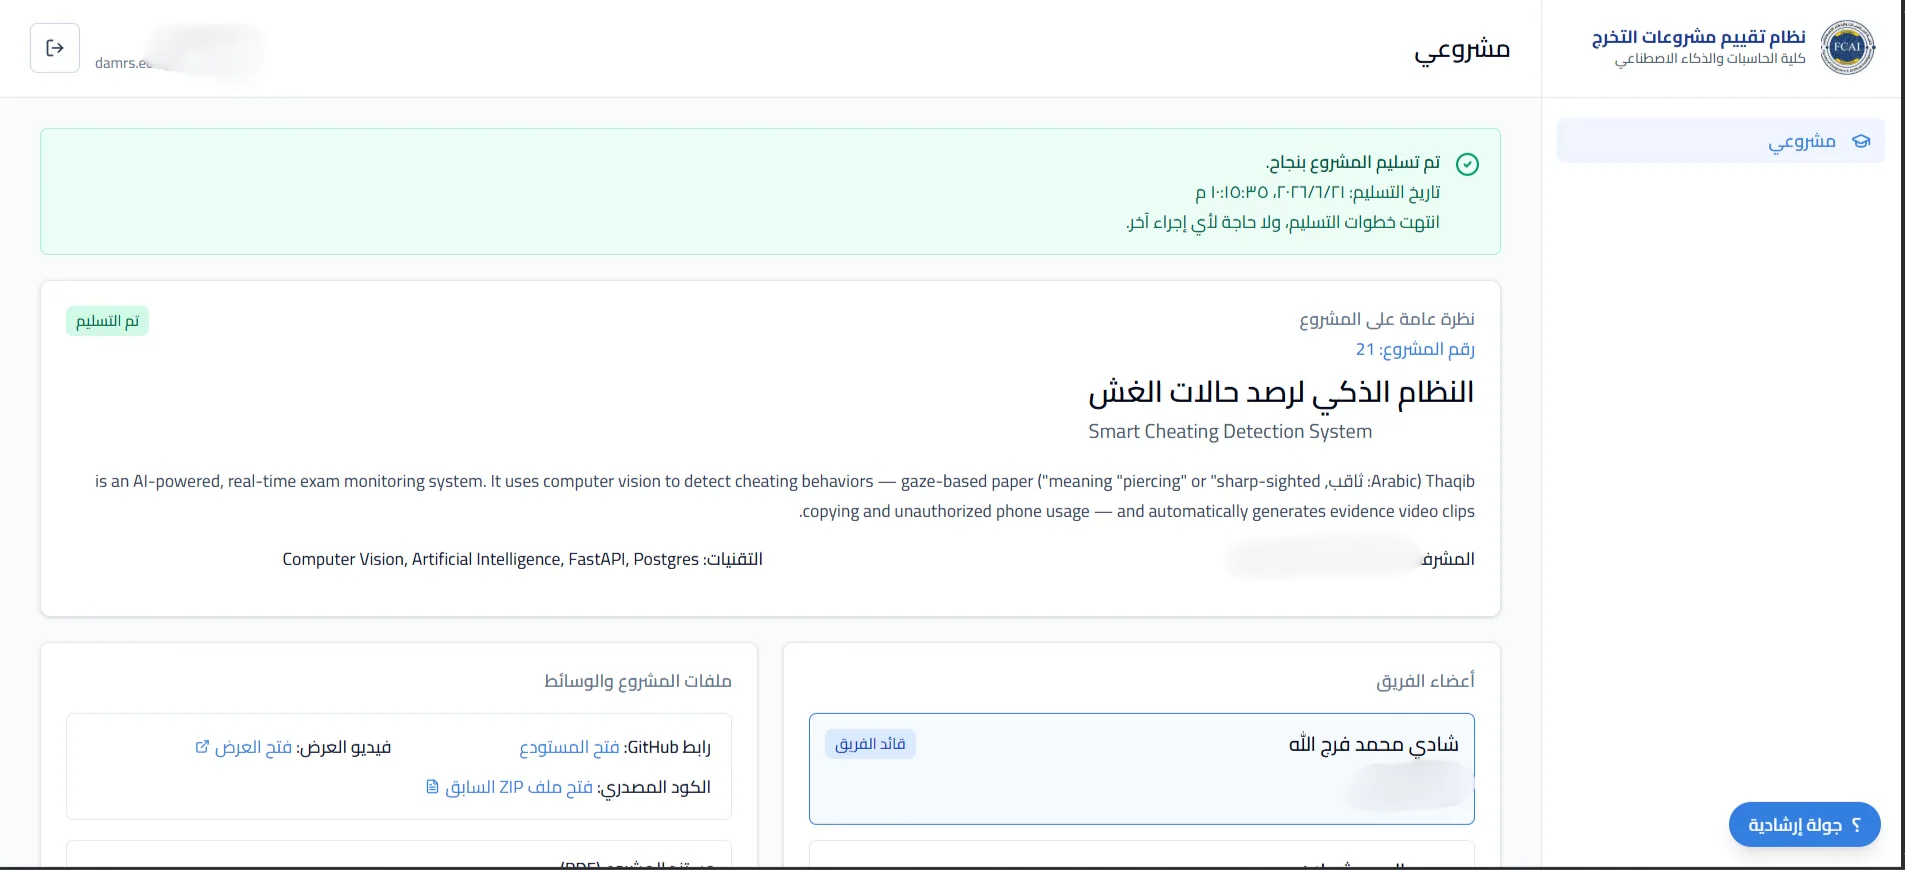Click ملفات المشروع والوسائط section heading
The image size is (1905, 870).
coord(638,681)
